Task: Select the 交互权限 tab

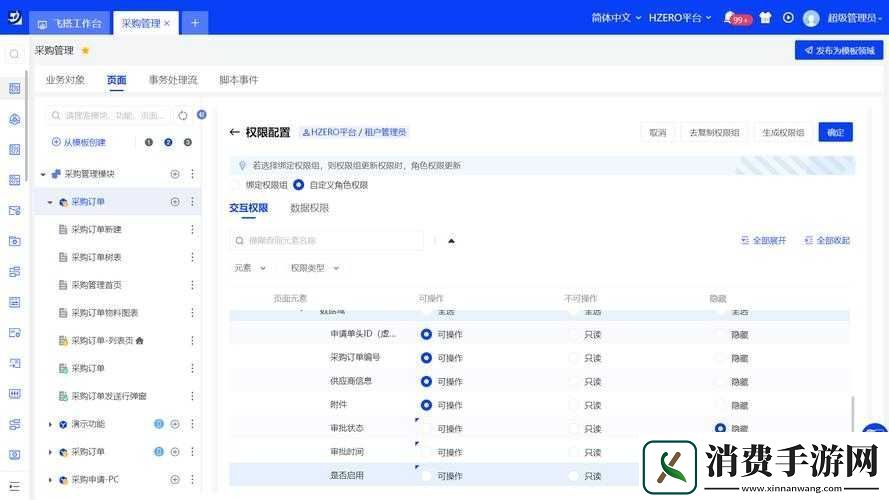Action: (248, 208)
